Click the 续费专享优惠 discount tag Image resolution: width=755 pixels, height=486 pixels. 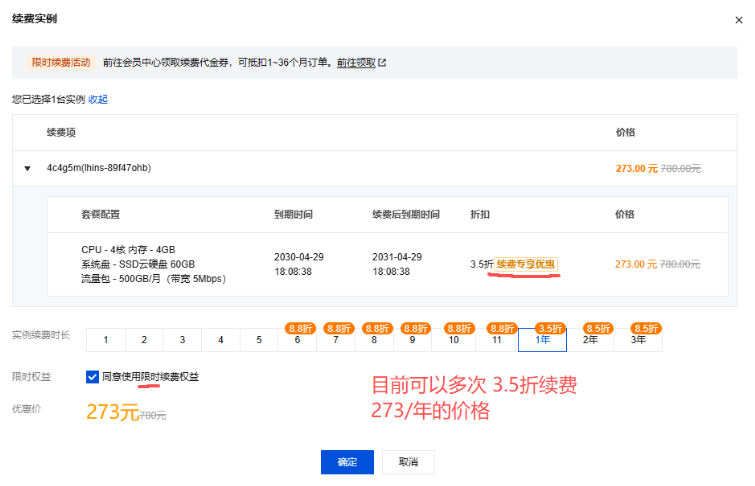click(526, 264)
